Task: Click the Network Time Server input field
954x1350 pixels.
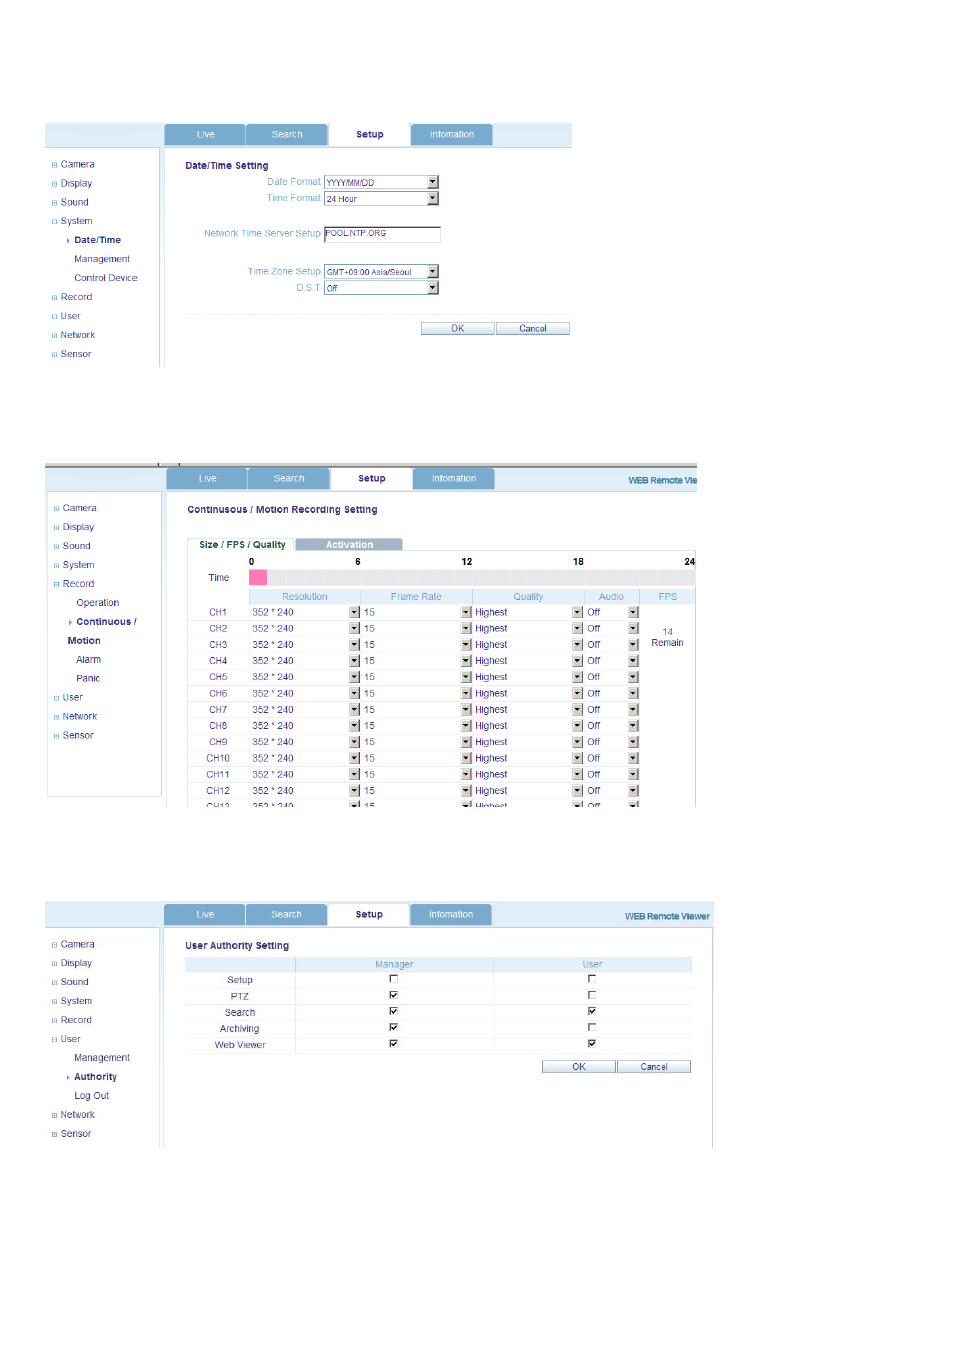Action: pos(382,234)
